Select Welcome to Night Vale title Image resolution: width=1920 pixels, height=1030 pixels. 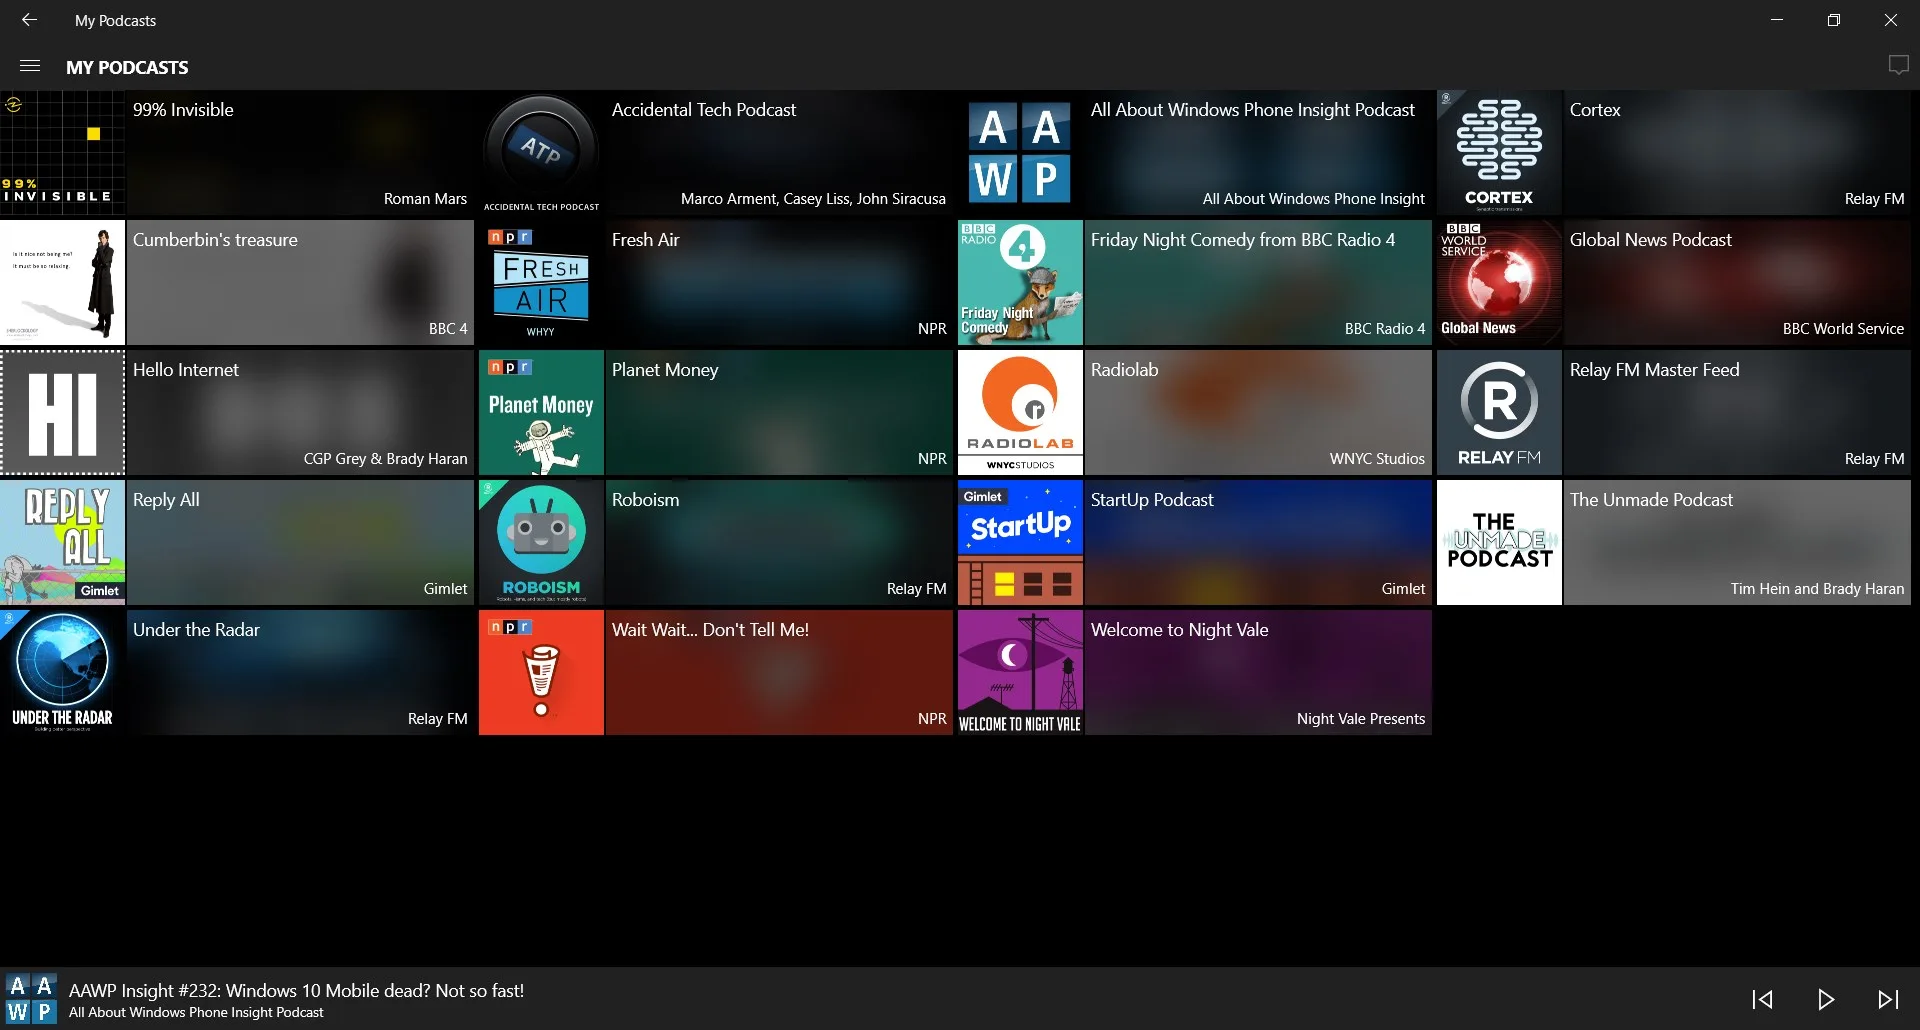coord(1179,630)
